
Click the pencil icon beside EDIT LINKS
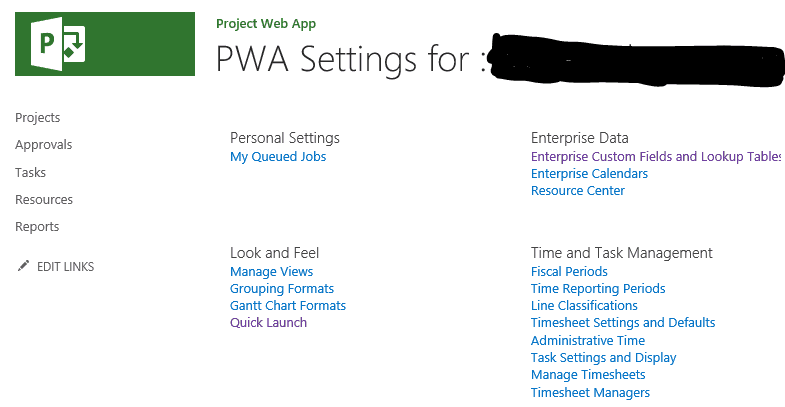tap(23, 266)
